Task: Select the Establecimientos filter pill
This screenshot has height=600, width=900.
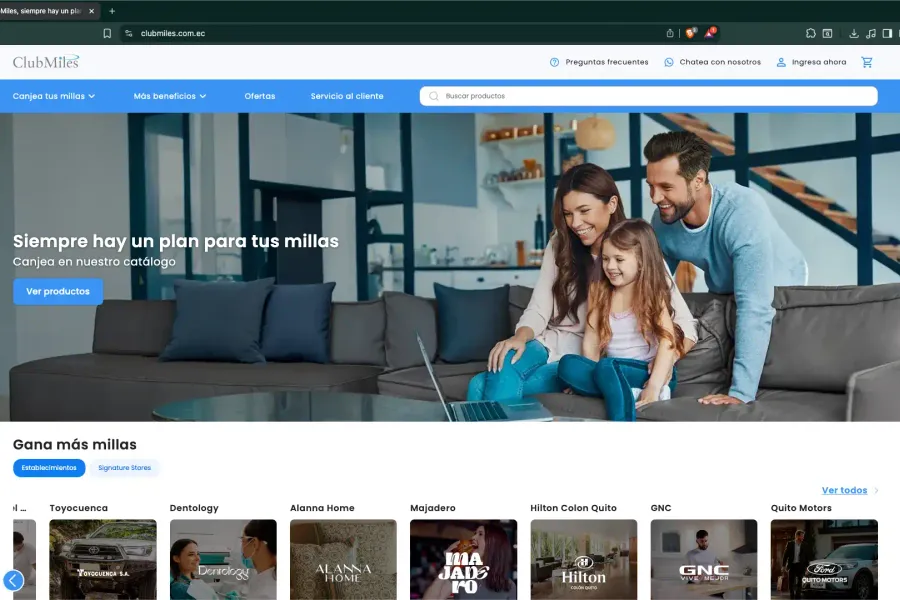Action: (x=49, y=468)
